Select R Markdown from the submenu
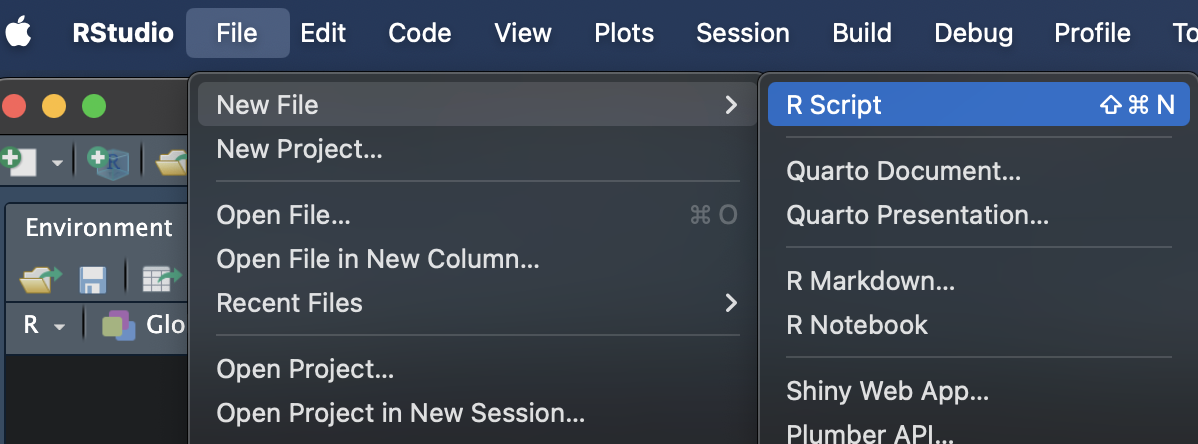The image size is (1198, 444). tap(870, 281)
